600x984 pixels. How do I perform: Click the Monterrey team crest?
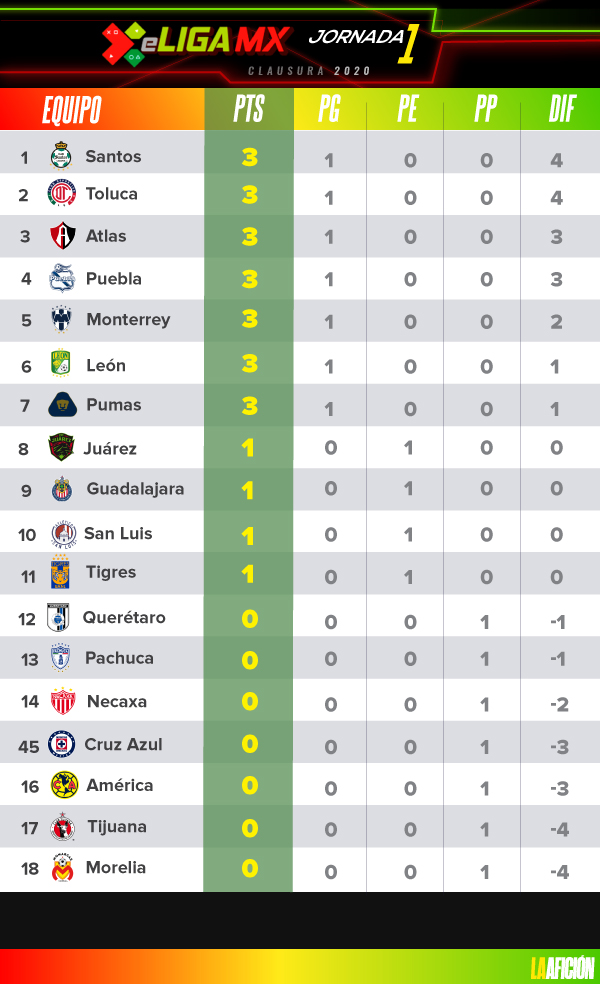click(62, 319)
